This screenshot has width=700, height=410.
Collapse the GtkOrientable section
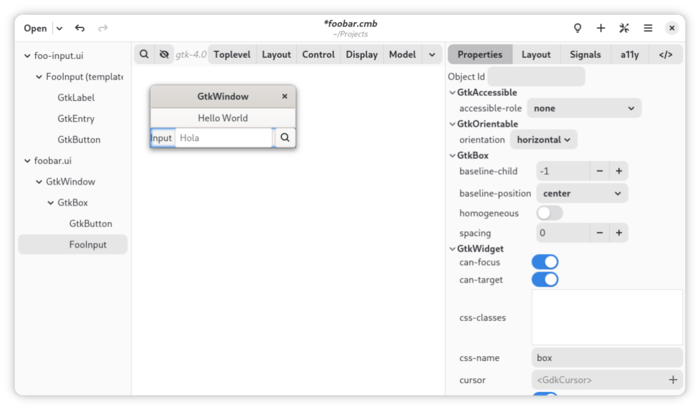[452, 124]
